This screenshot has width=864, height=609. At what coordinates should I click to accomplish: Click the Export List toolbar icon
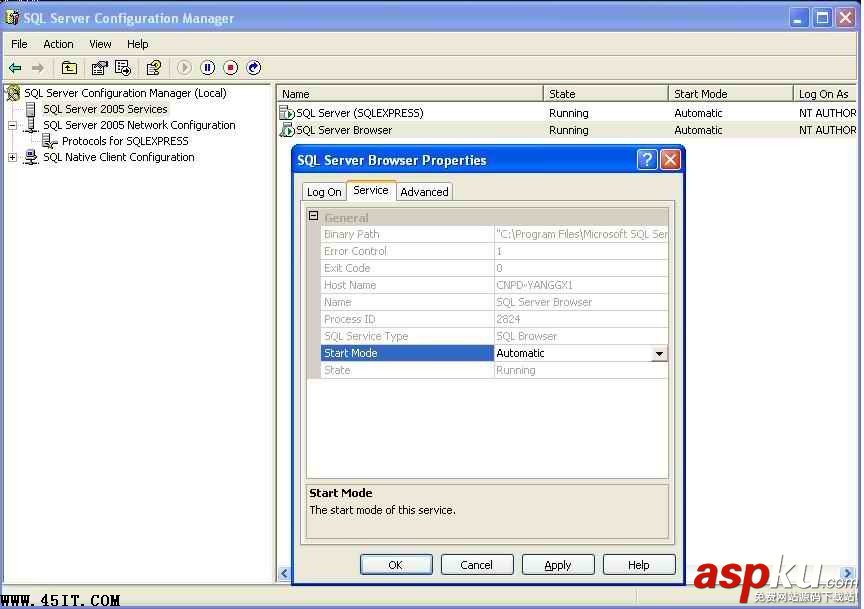point(123,68)
